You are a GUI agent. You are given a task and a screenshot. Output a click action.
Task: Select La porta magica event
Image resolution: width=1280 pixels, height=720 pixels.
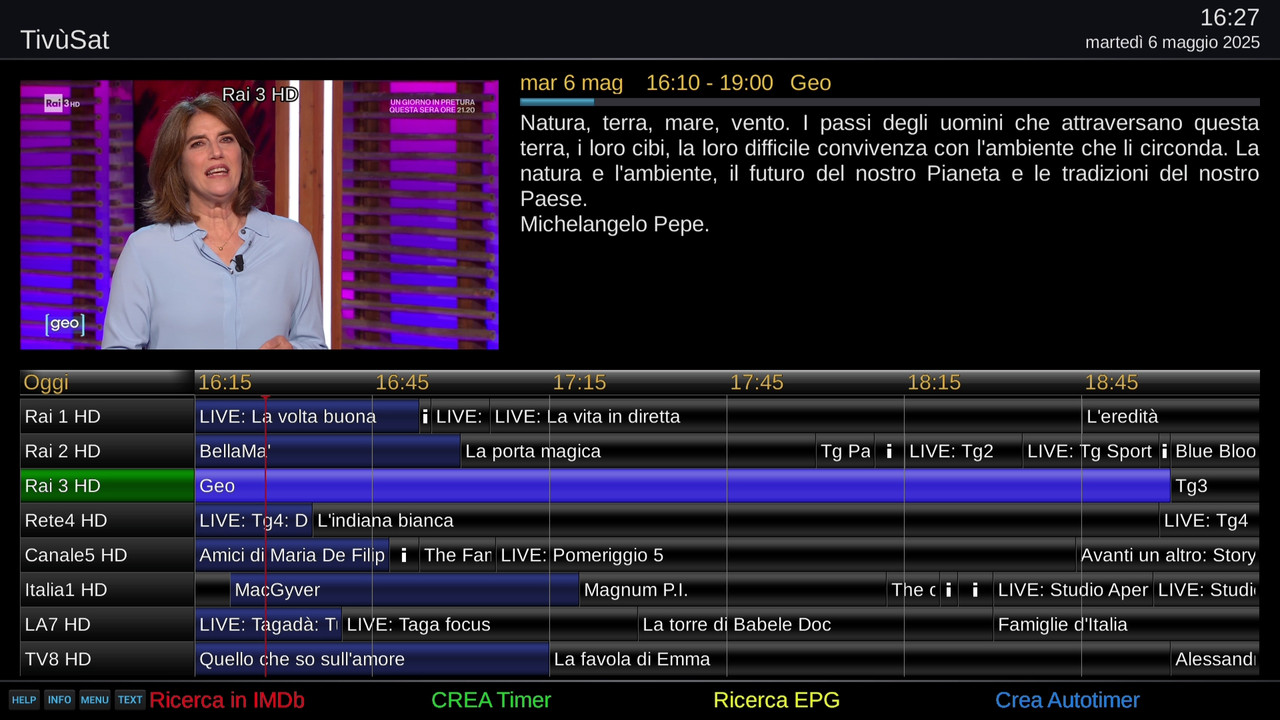click(638, 451)
